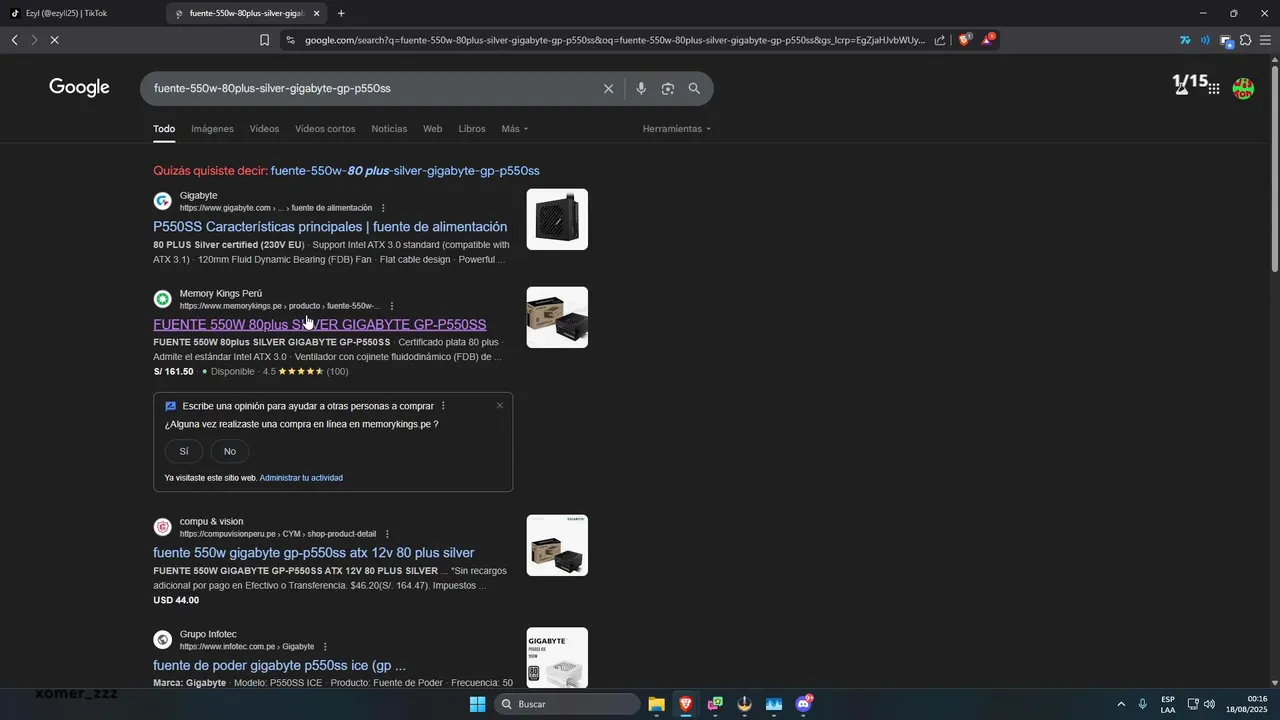
Task: Show hidden system tray icons
Action: (x=1121, y=704)
